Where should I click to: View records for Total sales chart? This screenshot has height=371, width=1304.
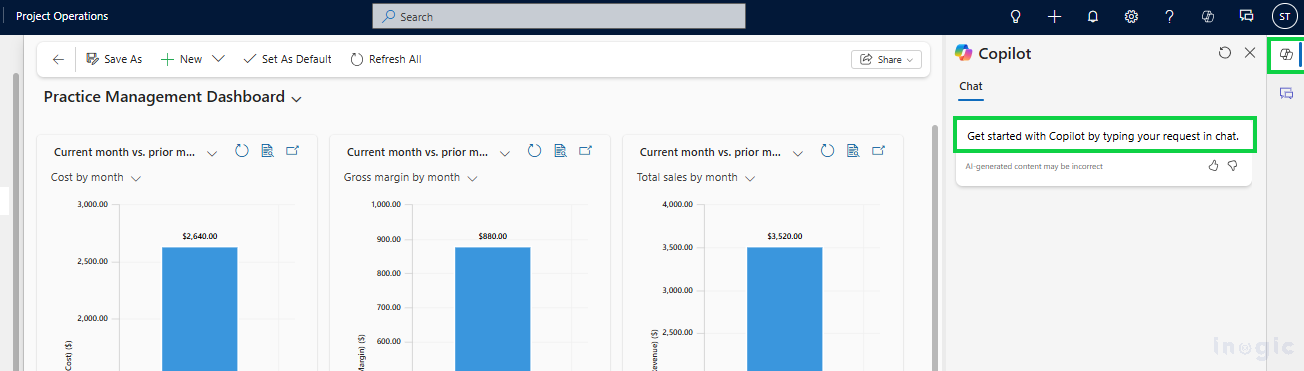[853, 151]
